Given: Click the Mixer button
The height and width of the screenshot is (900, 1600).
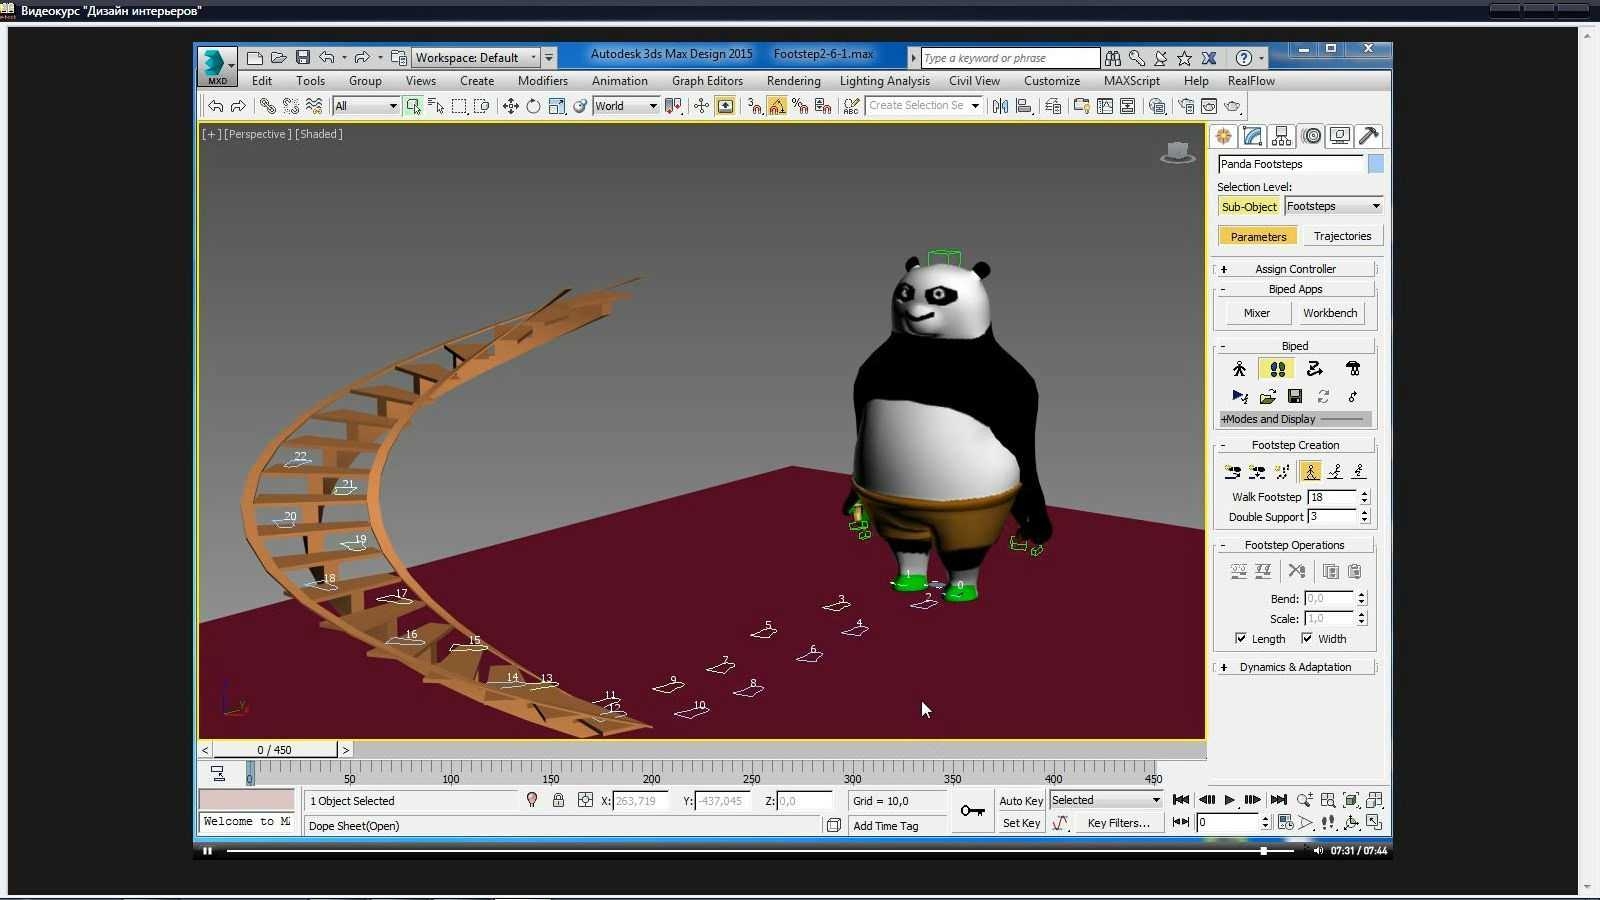Looking at the screenshot, I should click(x=1257, y=313).
